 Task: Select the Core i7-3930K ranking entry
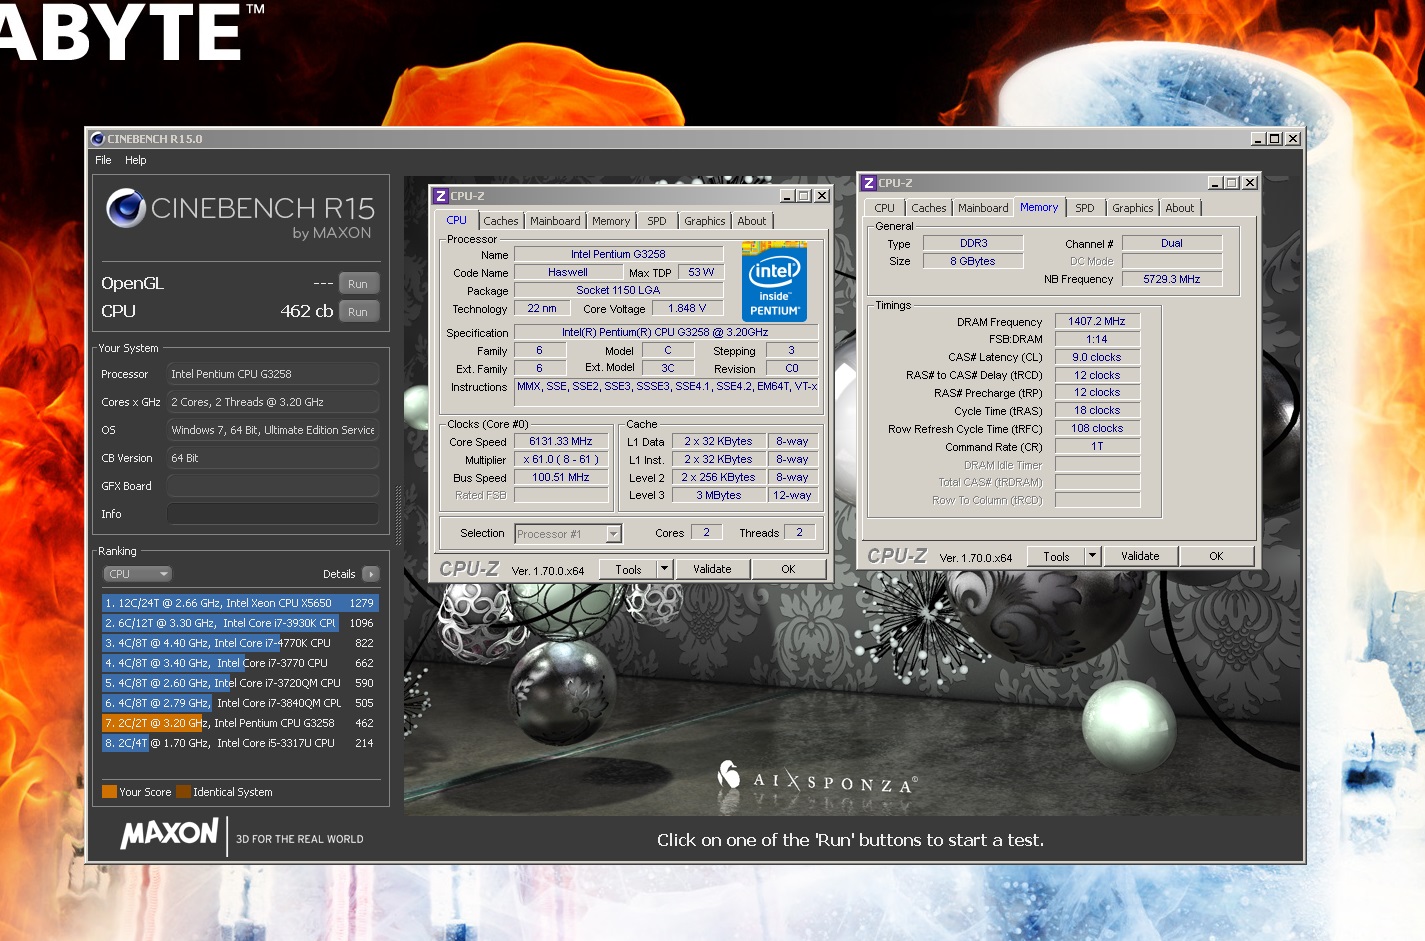[240, 623]
